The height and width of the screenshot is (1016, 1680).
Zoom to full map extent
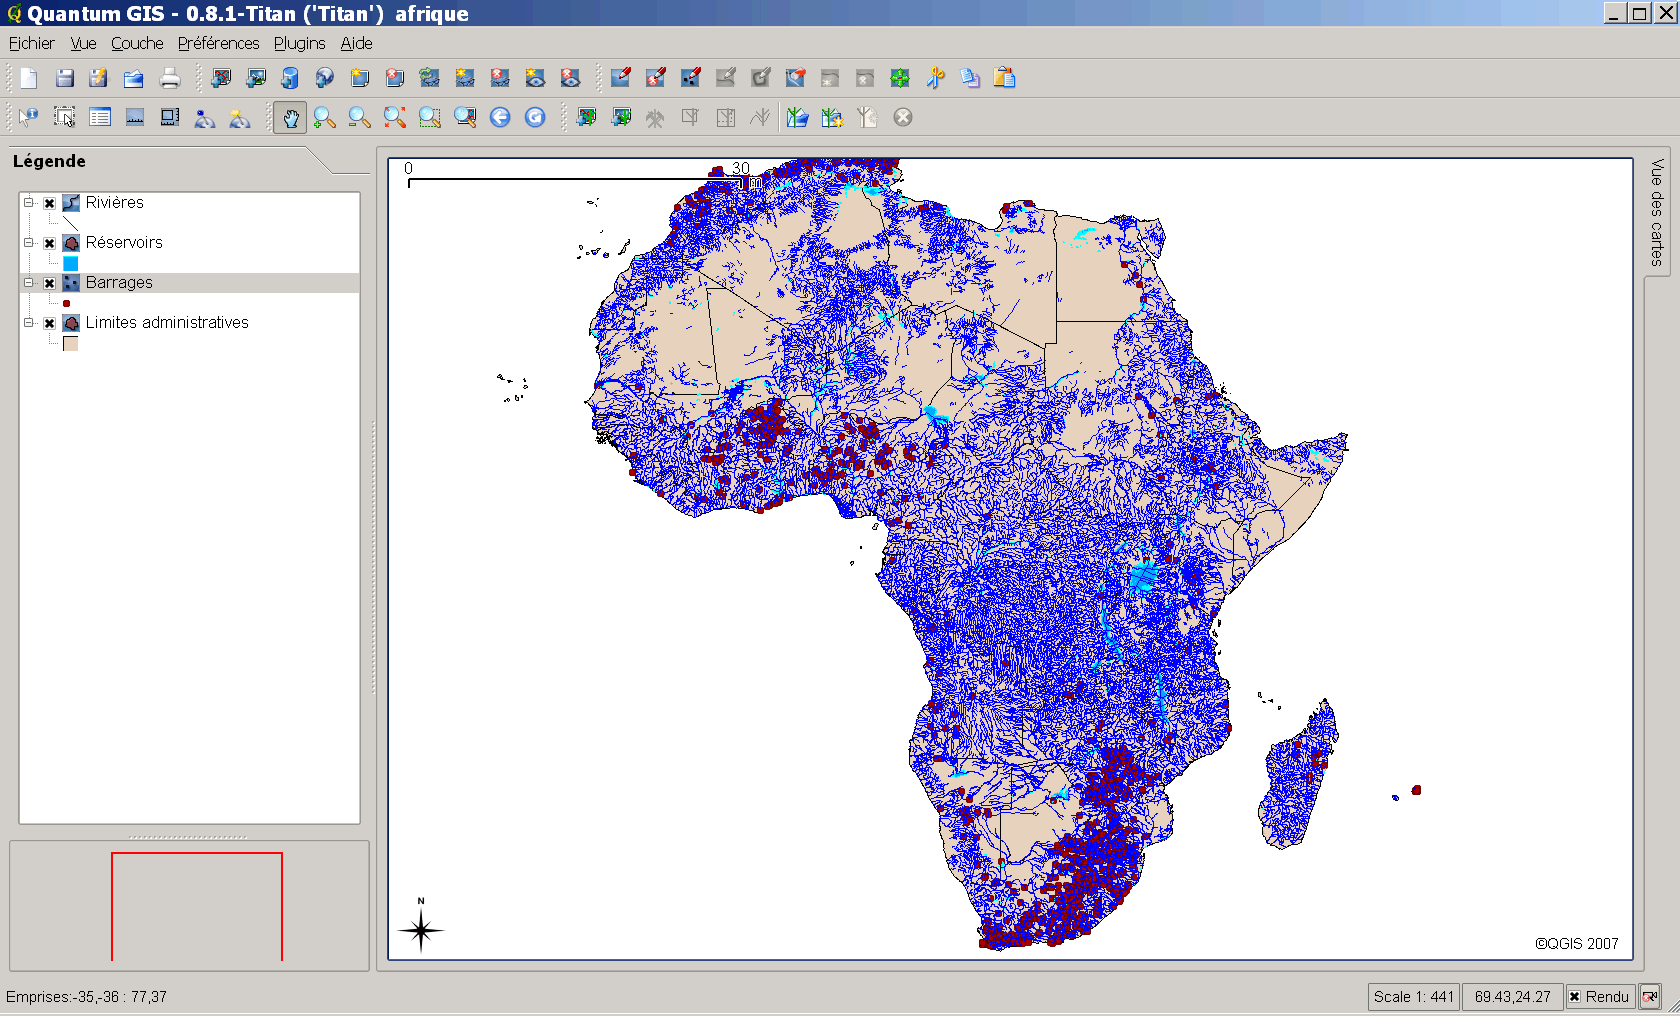[393, 117]
